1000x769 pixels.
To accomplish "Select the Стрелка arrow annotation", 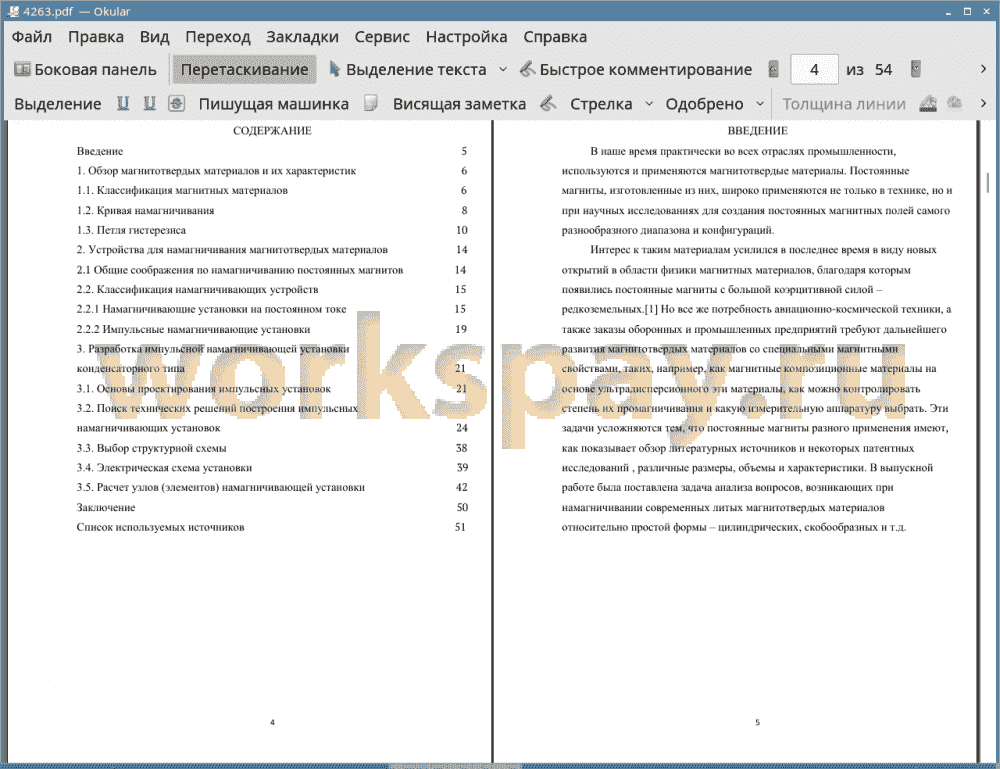I will point(601,104).
